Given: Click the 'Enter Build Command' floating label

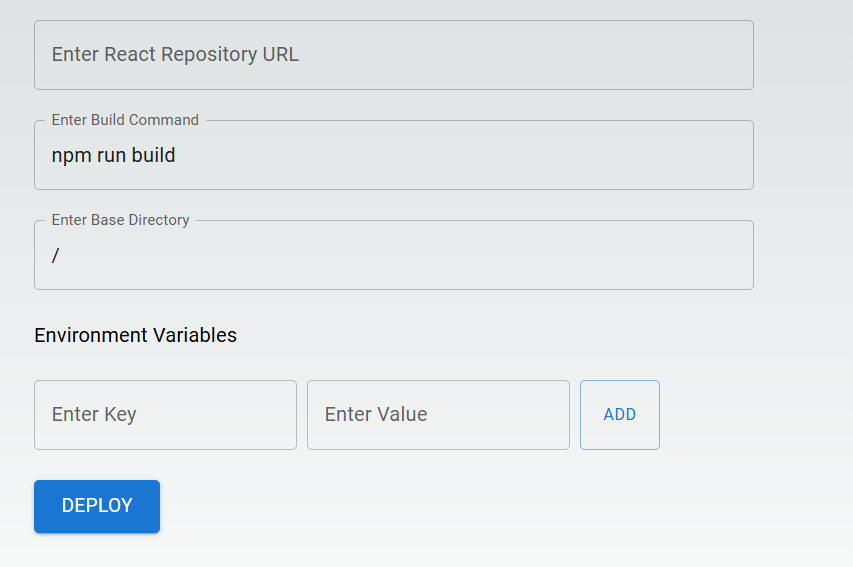Looking at the screenshot, I should pos(125,120).
